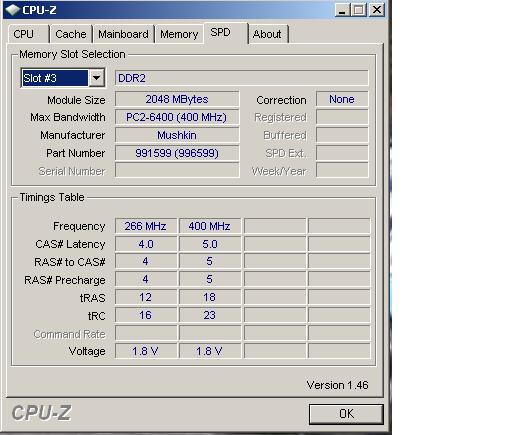This screenshot has width=512, height=435.
Task: Click the Memory Slot Selection heading
Action: (x=72, y=54)
